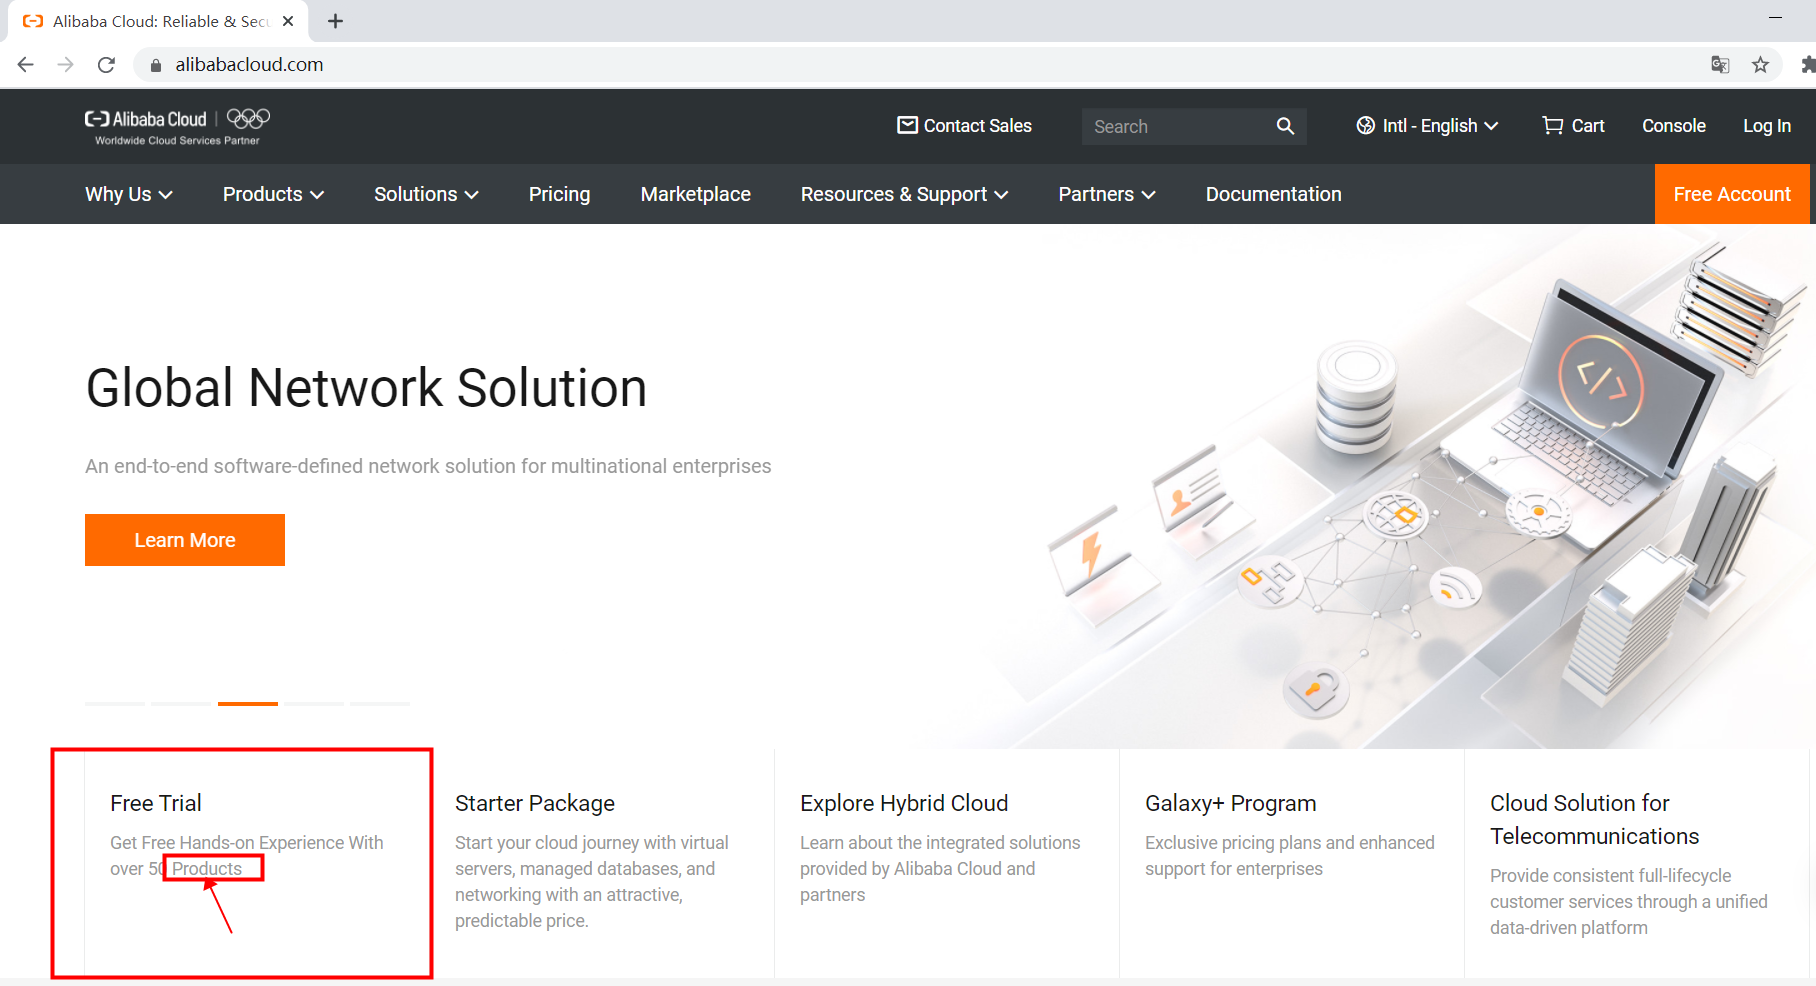This screenshot has height=986, width=1816.
Task: Reload the page with the refresh icon
Action: pyautogui.click(x=106, y=65)
